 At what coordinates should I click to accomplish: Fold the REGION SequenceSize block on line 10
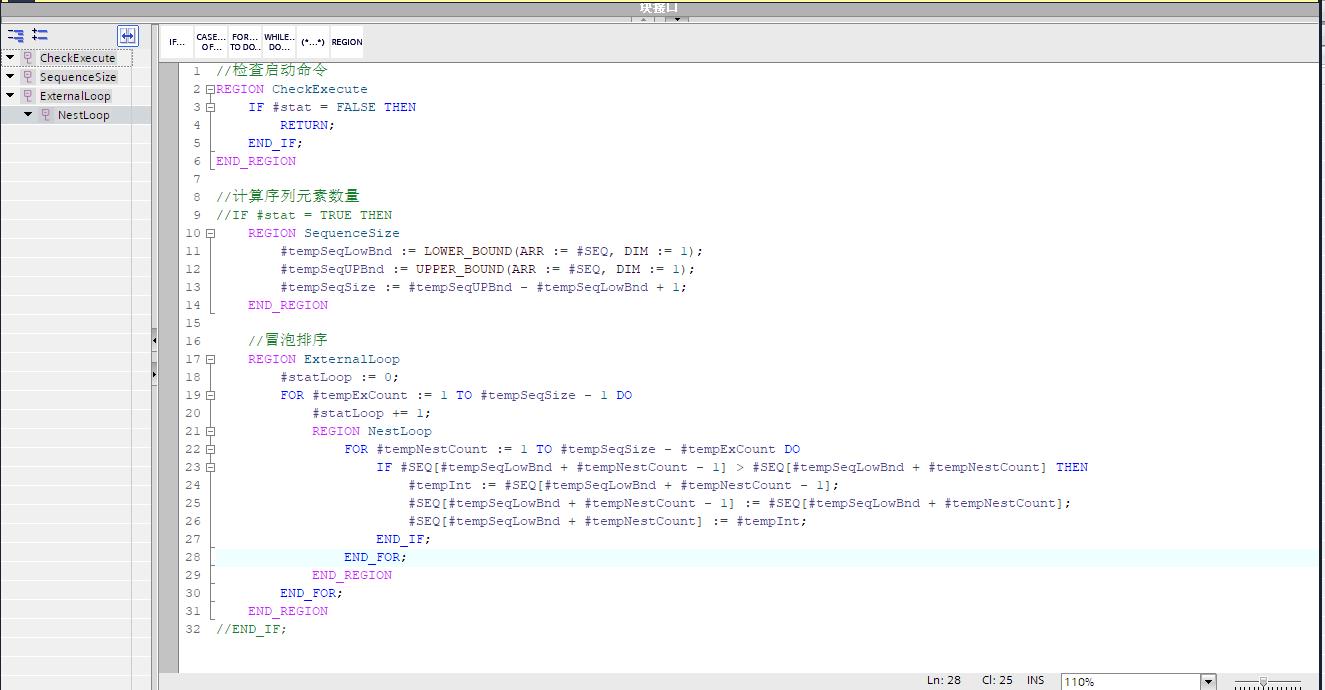coord(210,233)
